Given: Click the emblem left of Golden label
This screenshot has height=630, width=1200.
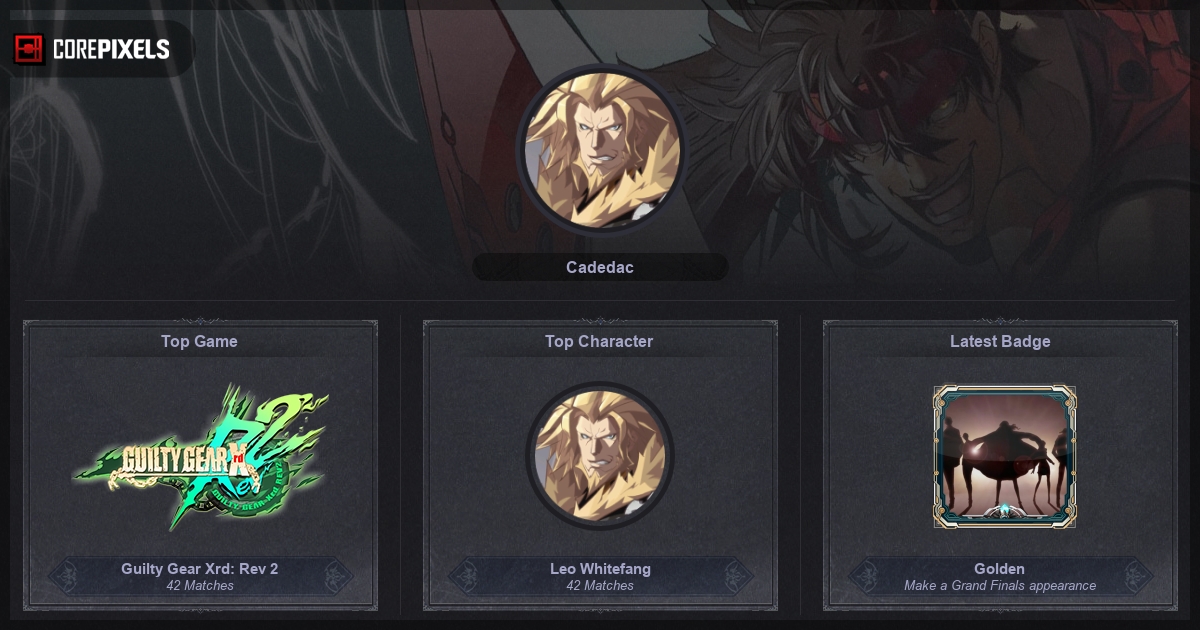Looking at the screenshot, I should coord(866,576).
